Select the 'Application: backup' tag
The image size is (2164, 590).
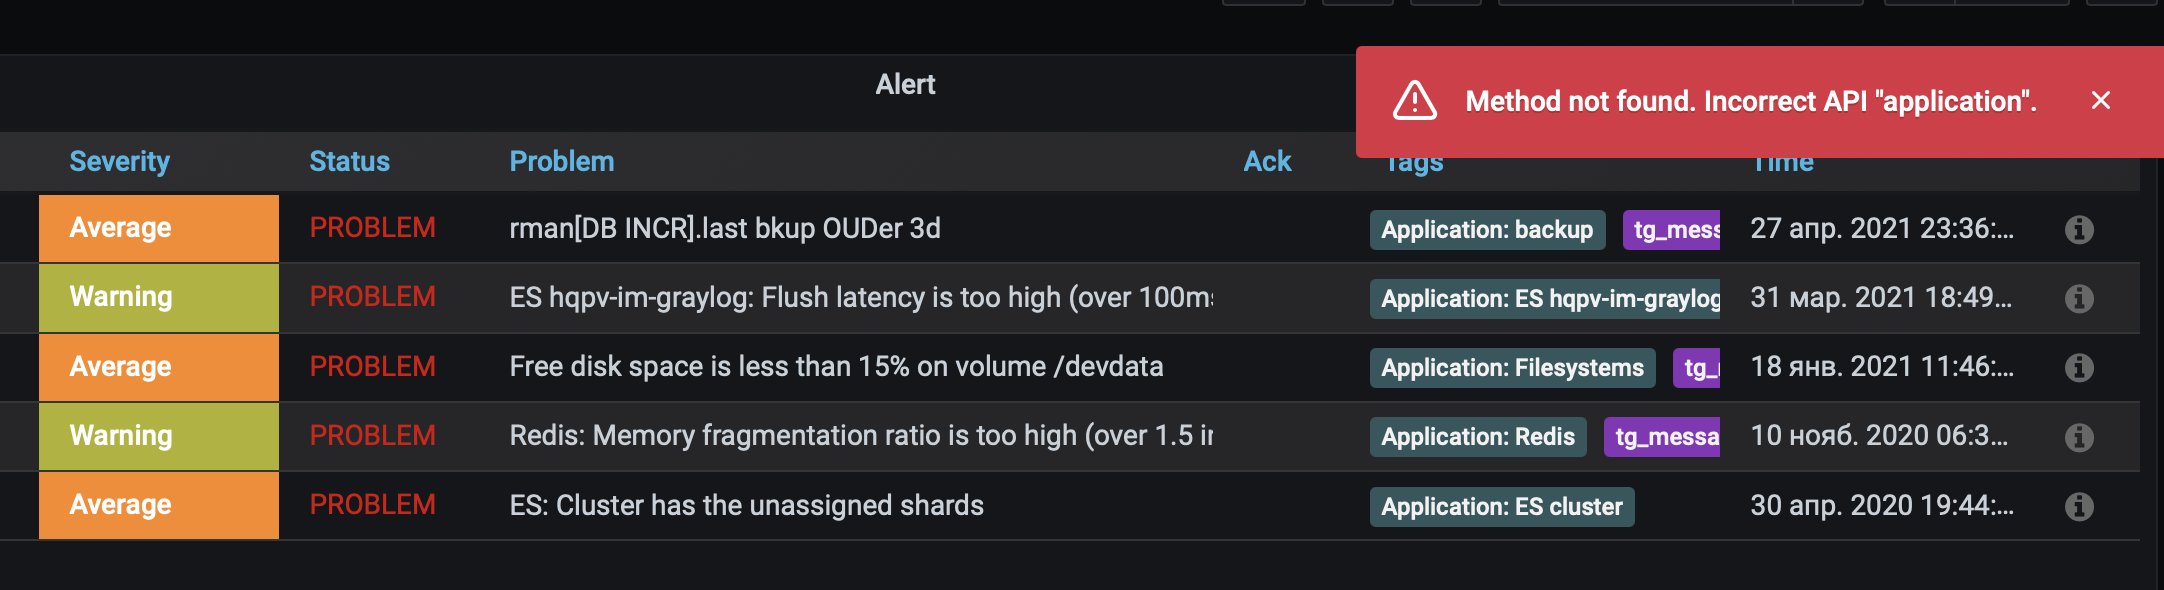tap(1487, 229)
